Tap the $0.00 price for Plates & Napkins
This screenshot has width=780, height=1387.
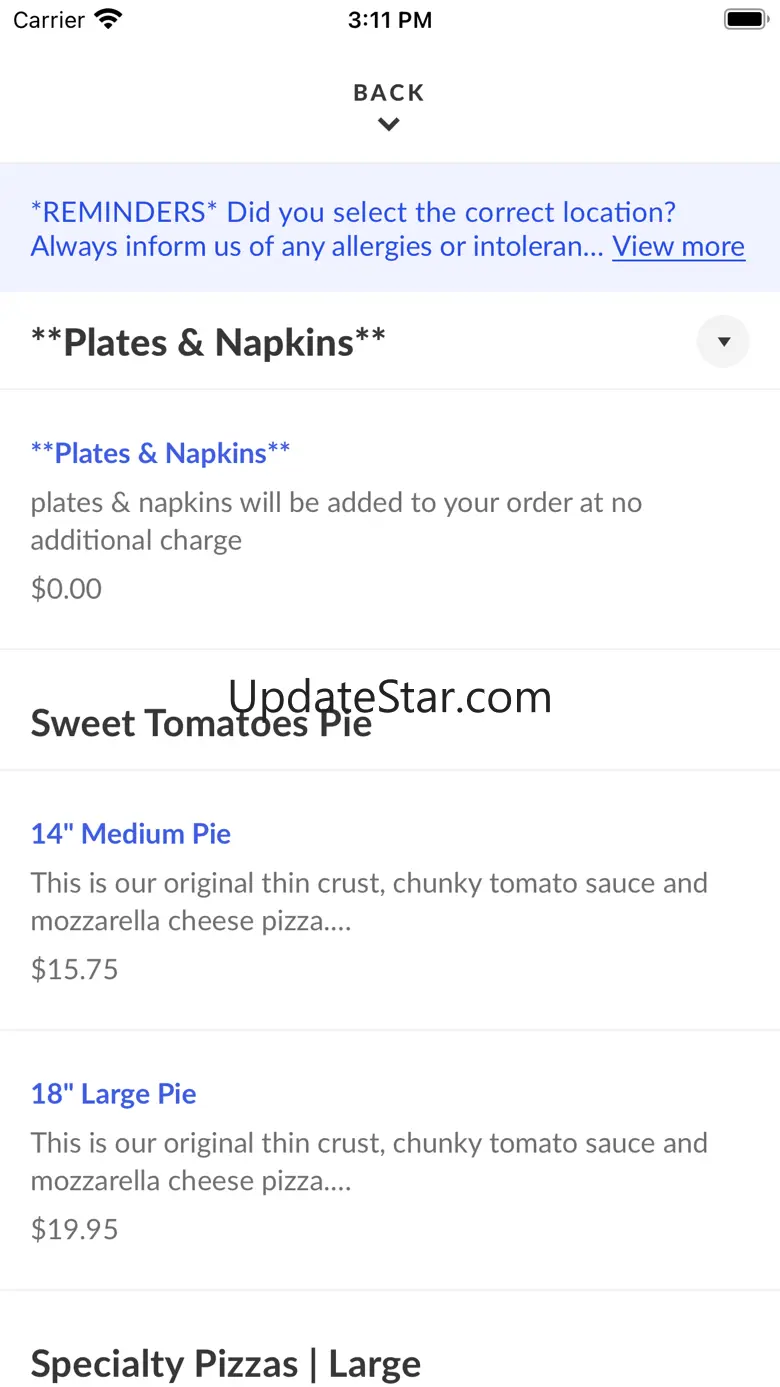66,588
